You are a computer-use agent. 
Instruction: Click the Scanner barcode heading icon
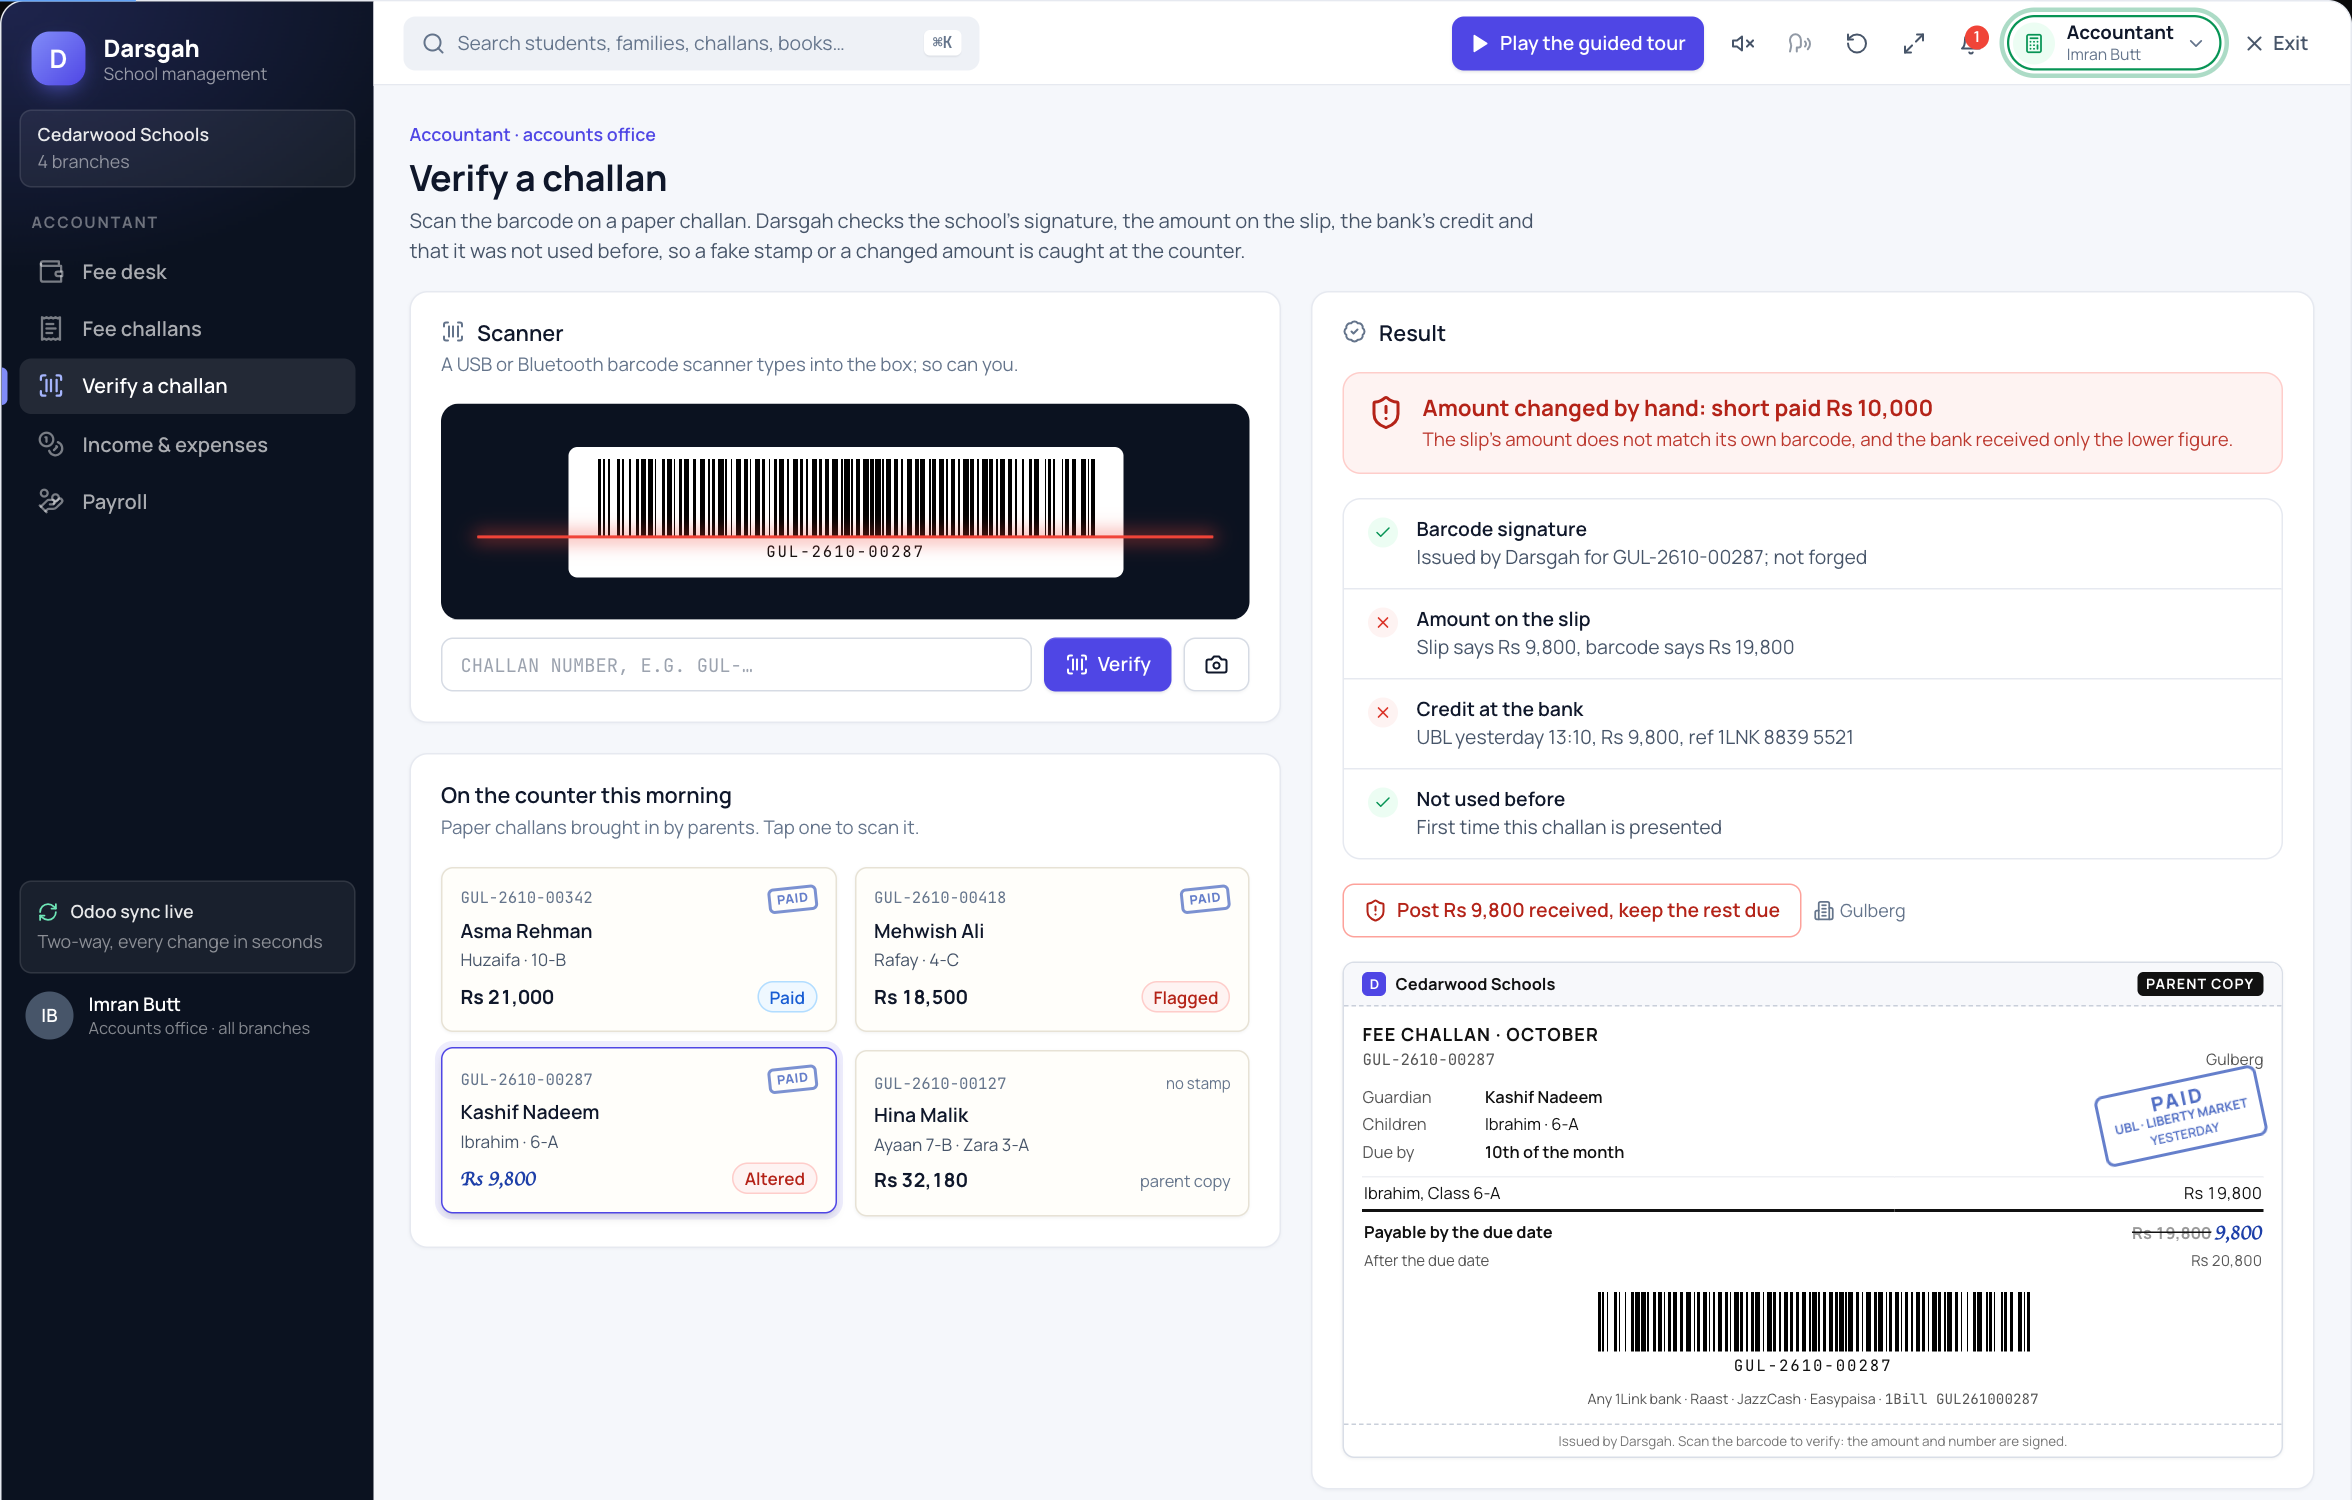[453, 332]
